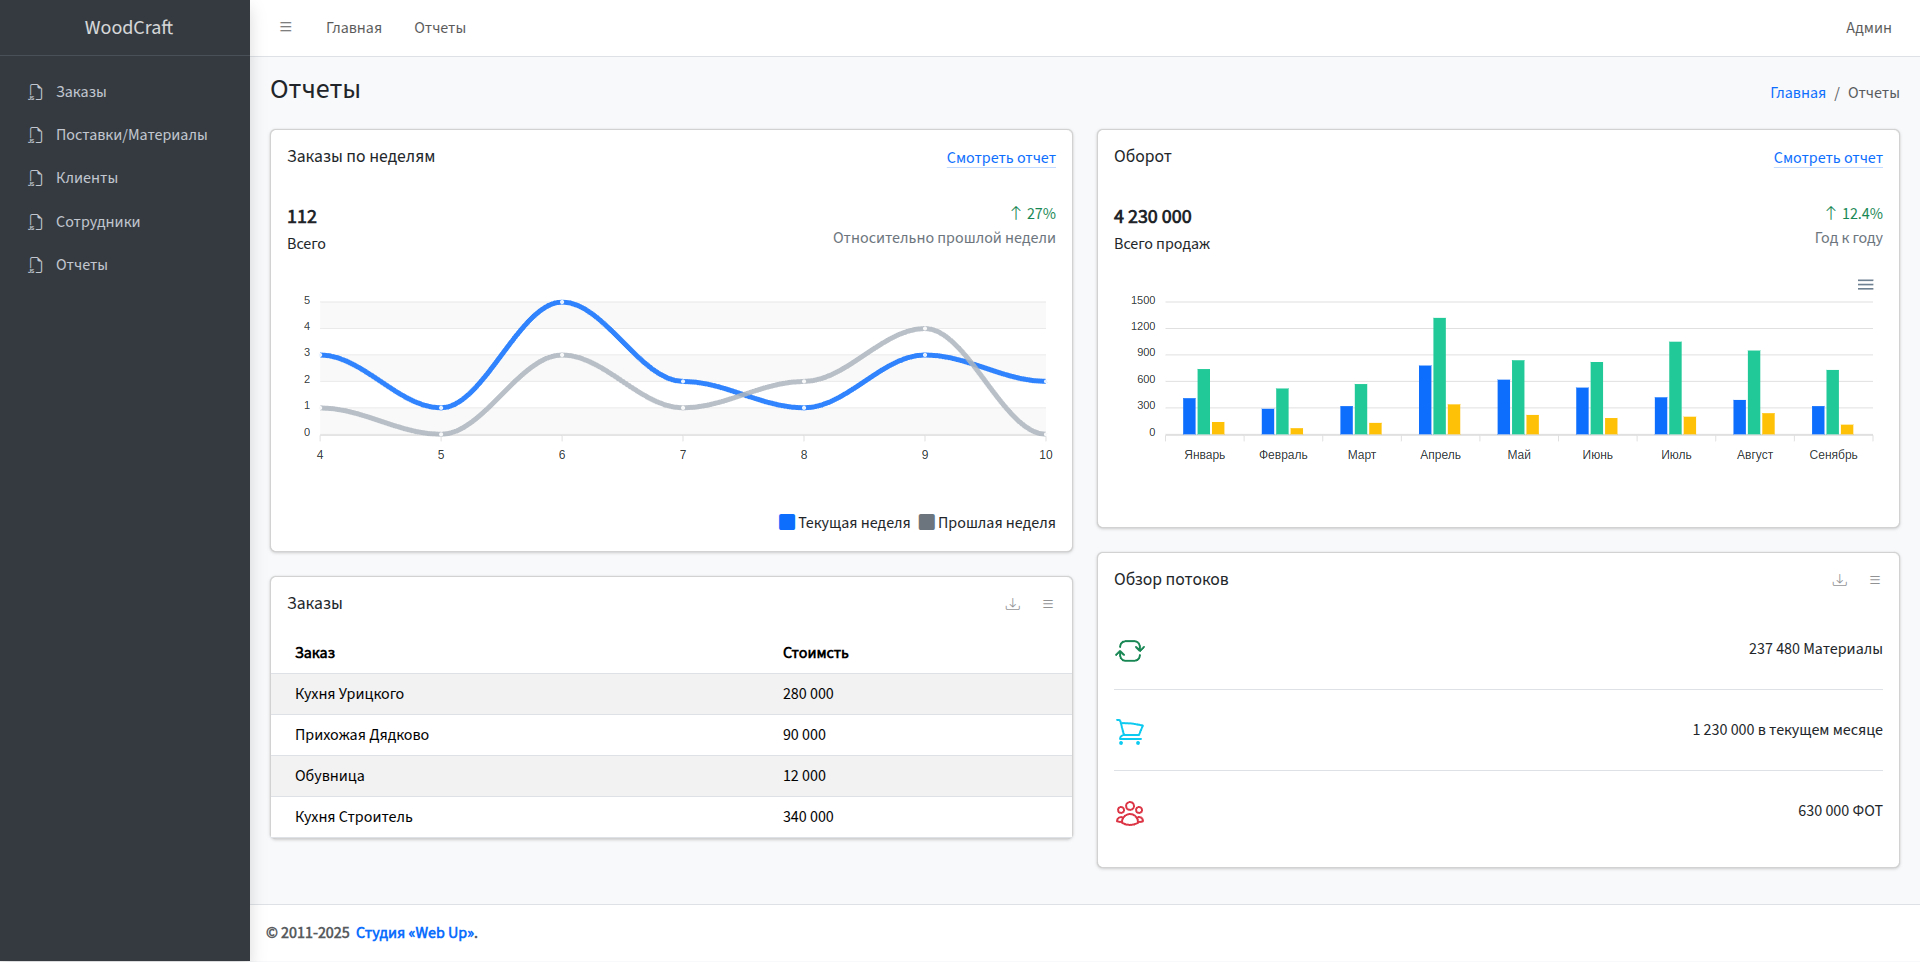
Task: Toggle the sidebar with the hamburger button
Action: pos(286,27)
